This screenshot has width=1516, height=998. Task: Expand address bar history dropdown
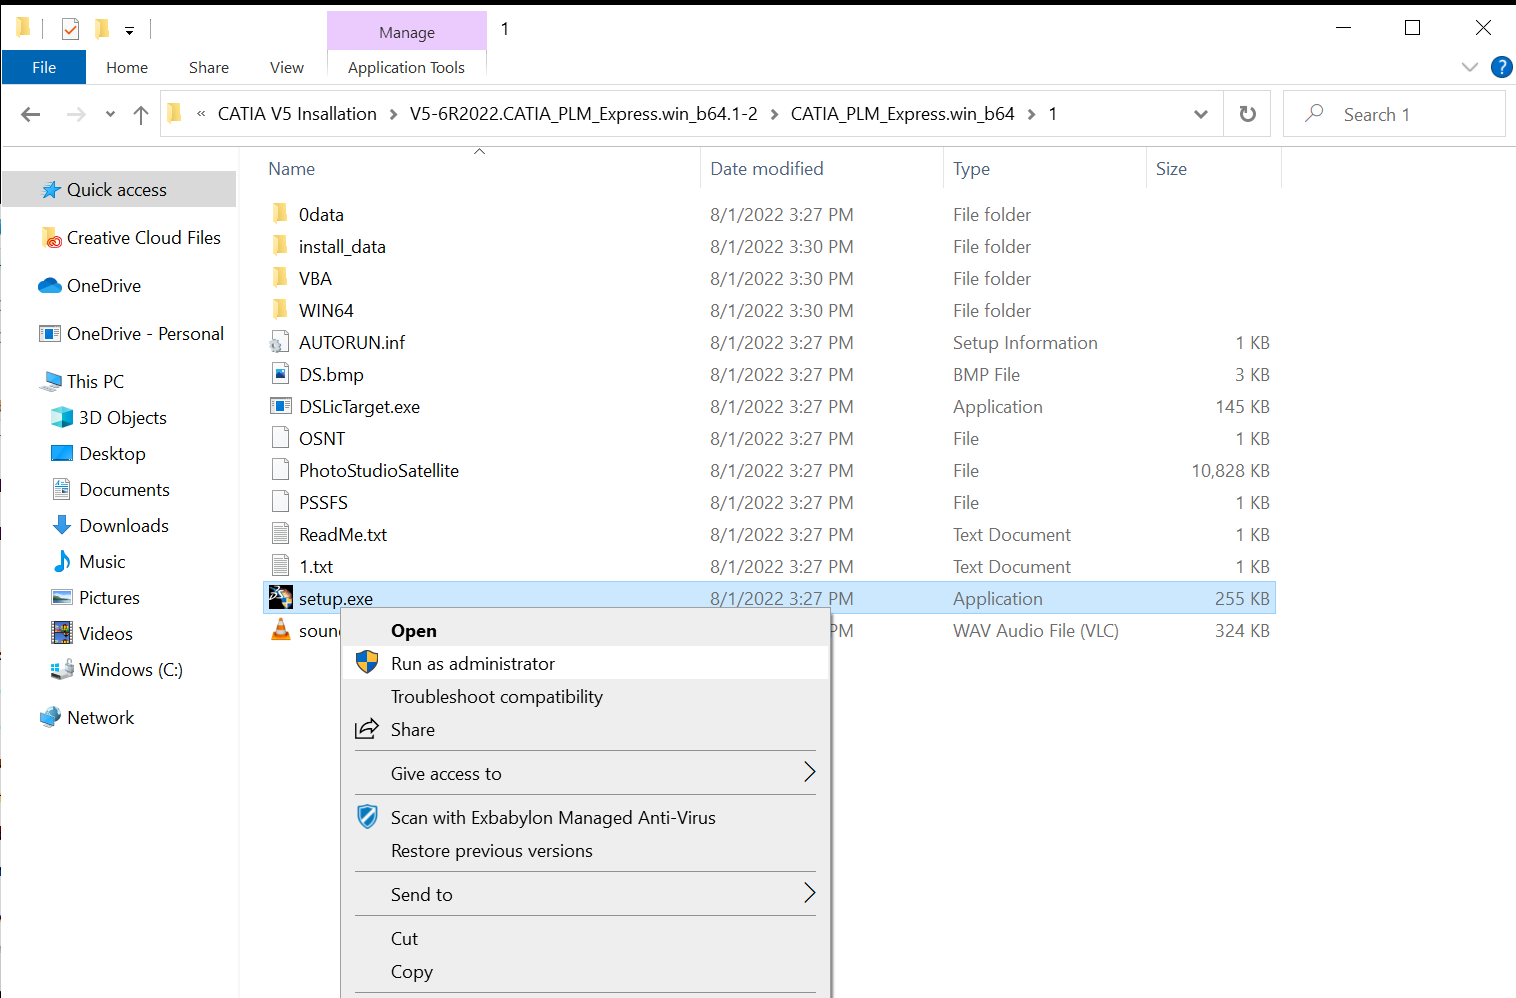point(1201,114)
